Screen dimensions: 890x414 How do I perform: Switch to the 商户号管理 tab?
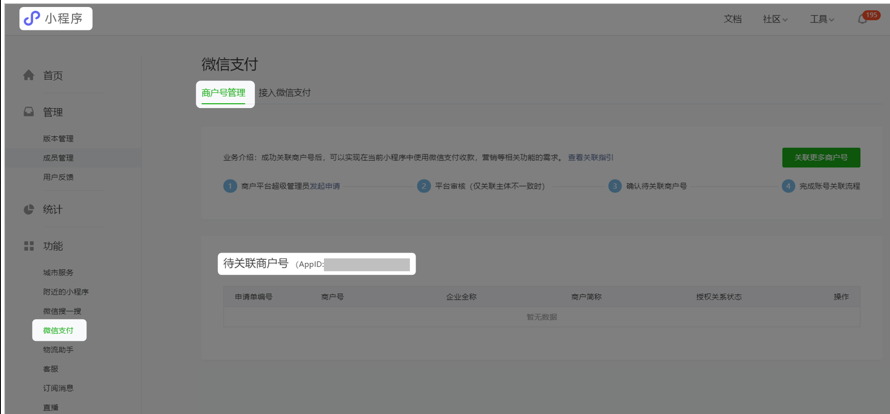(223, 93)
